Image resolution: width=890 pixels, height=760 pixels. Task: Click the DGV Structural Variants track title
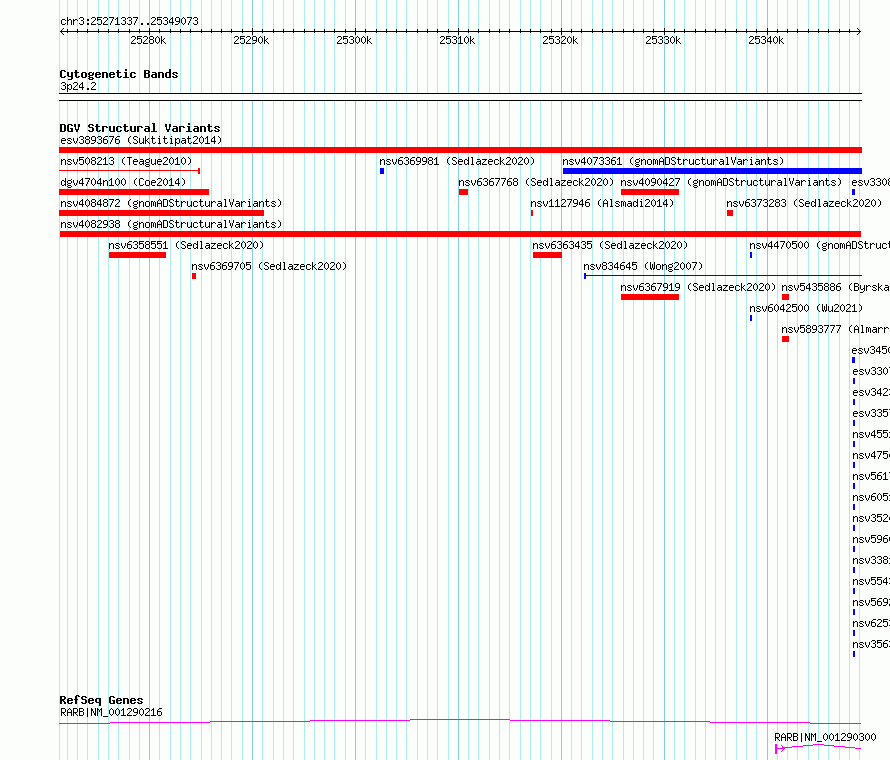140,128
